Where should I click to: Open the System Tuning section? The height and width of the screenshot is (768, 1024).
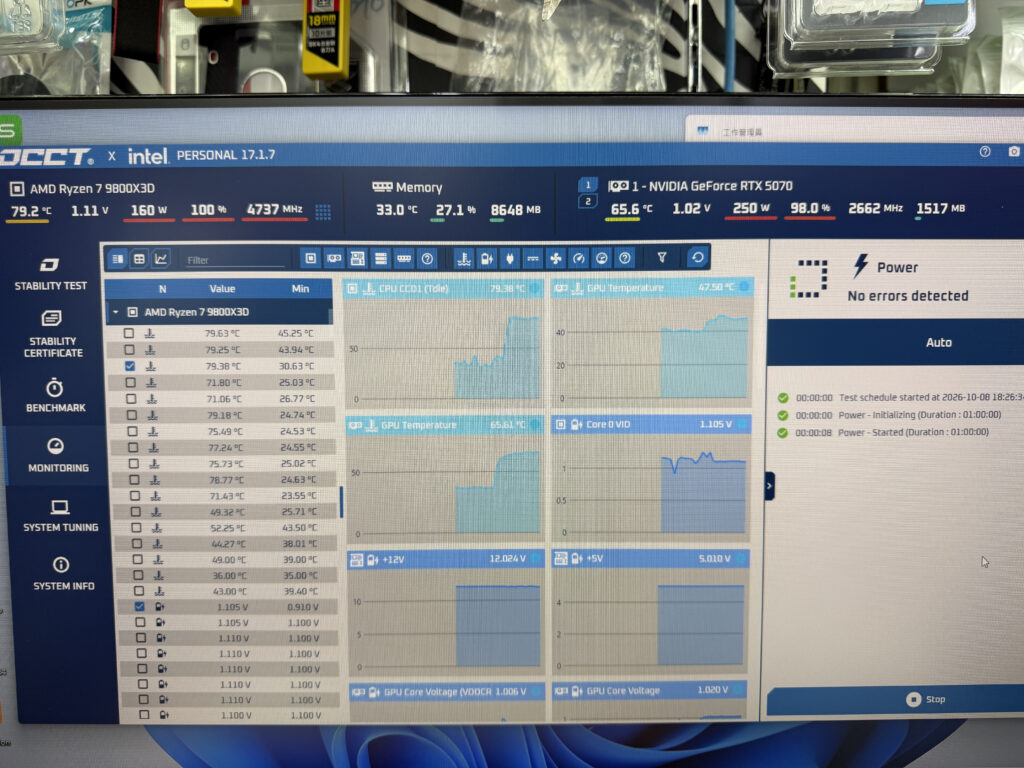[61, 516]
